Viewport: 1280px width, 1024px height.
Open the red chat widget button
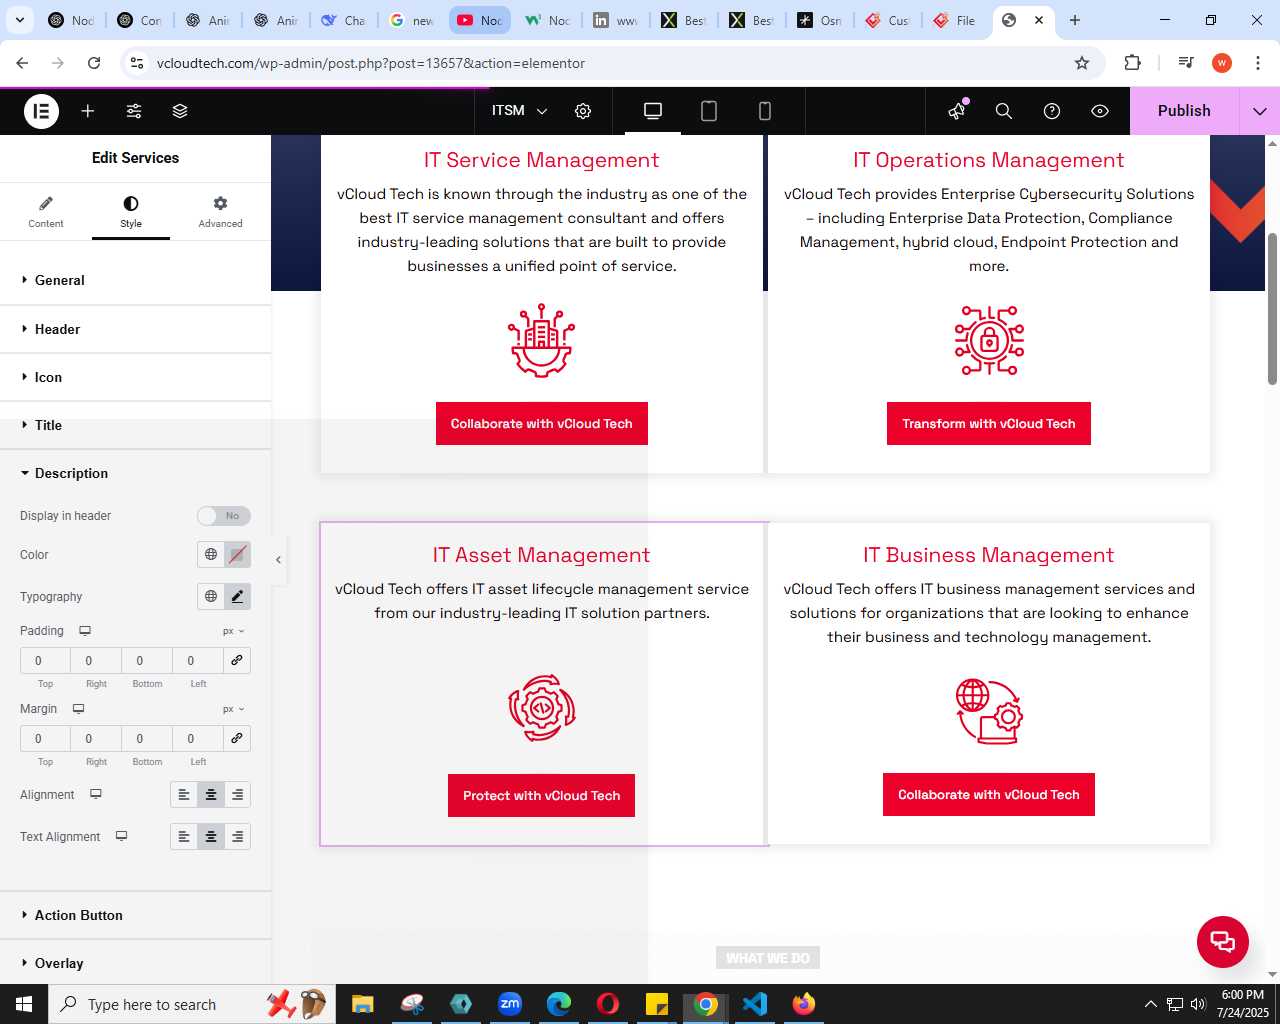pos(1223,942)
